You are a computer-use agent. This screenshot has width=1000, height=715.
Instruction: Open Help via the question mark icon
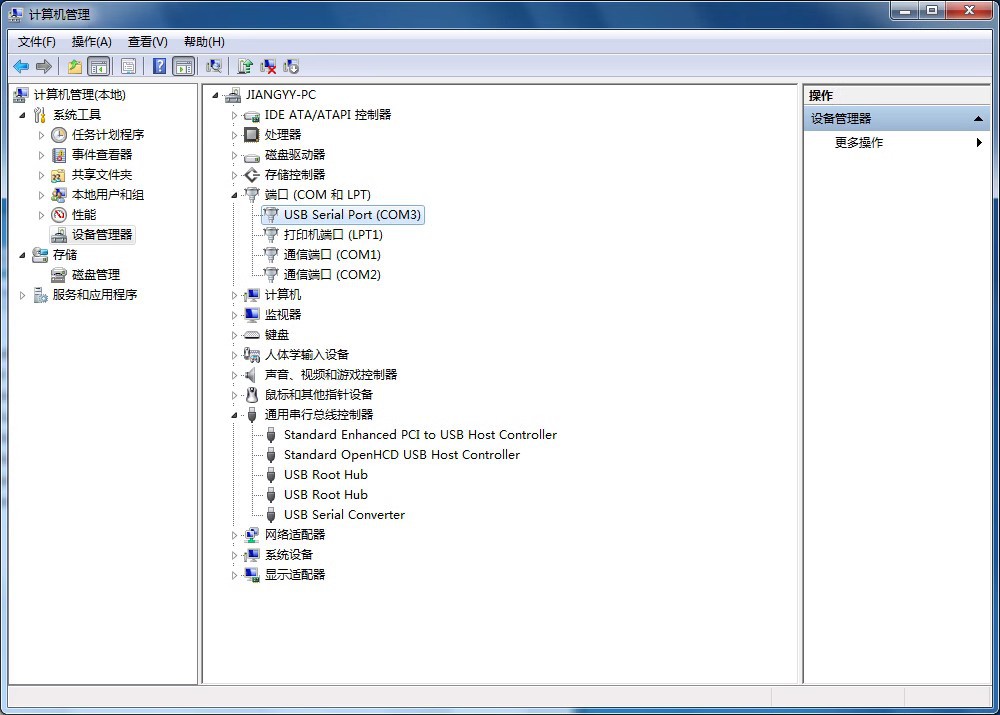point(159,66)
